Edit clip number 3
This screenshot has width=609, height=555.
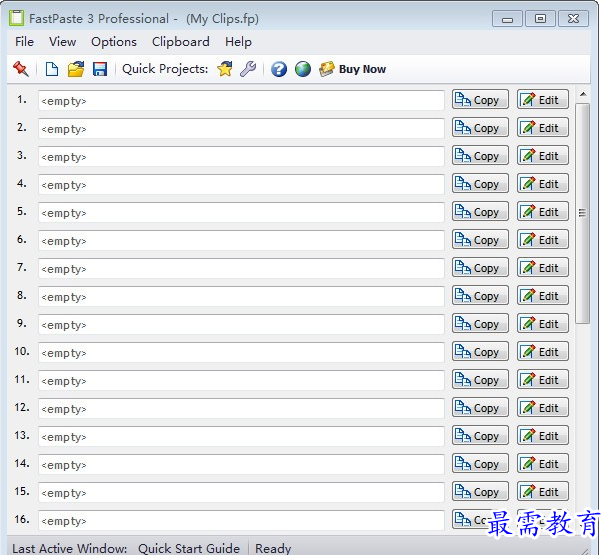coord(543,155)
